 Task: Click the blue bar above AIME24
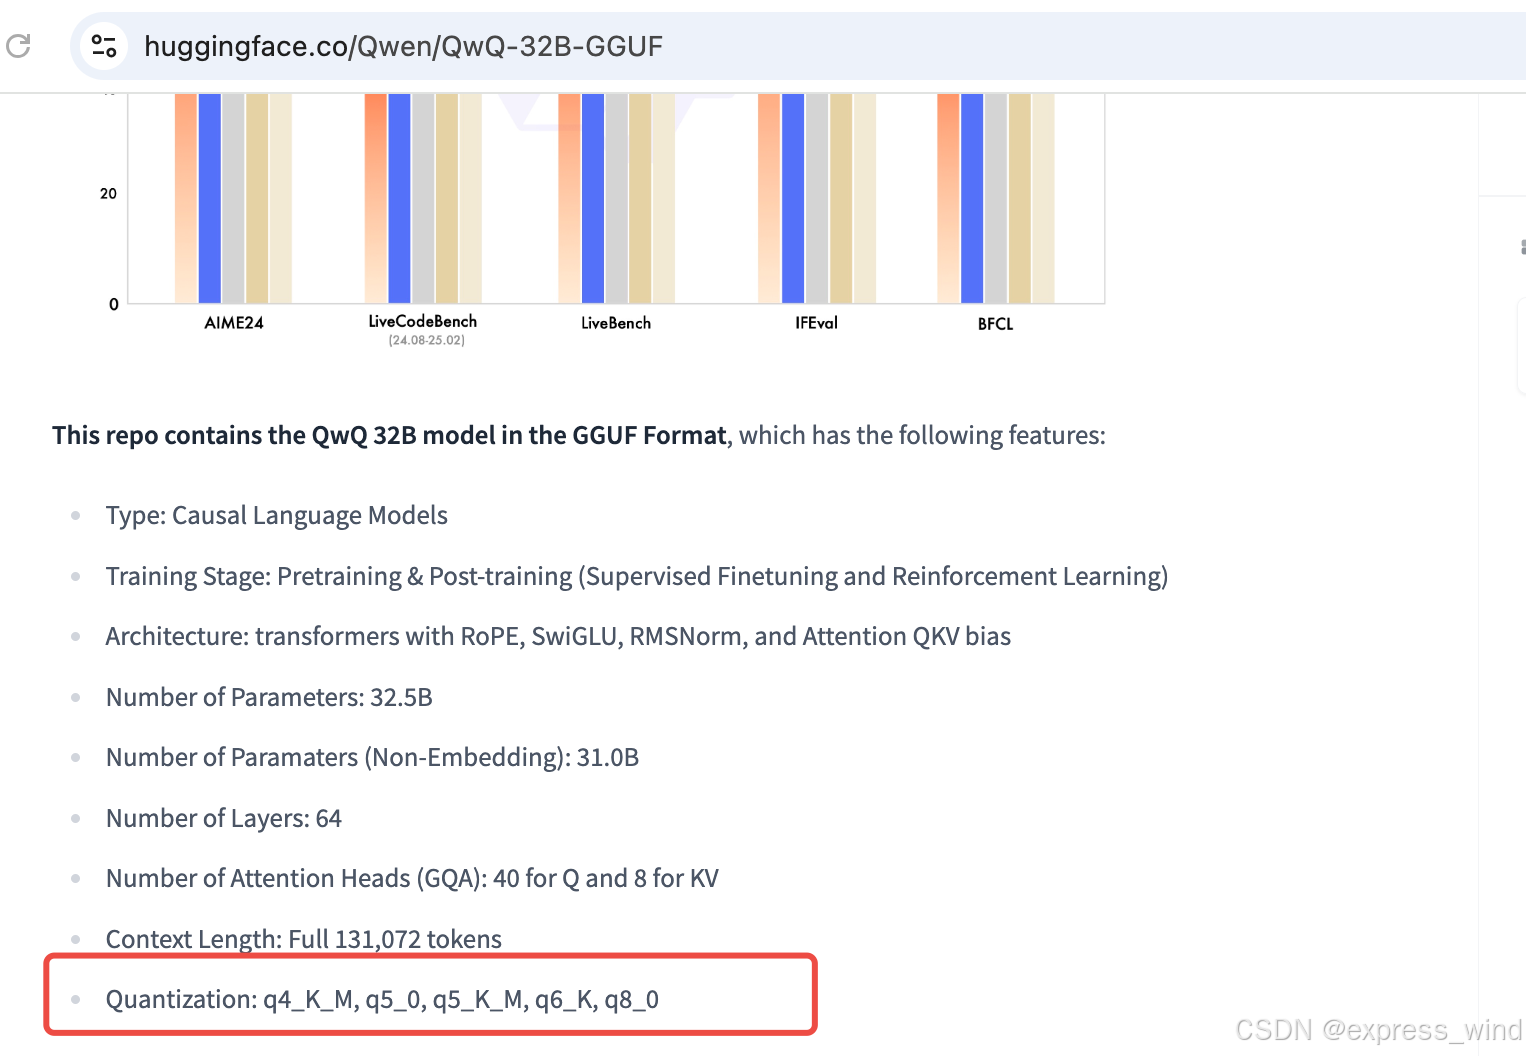click(x=210, y=198)
